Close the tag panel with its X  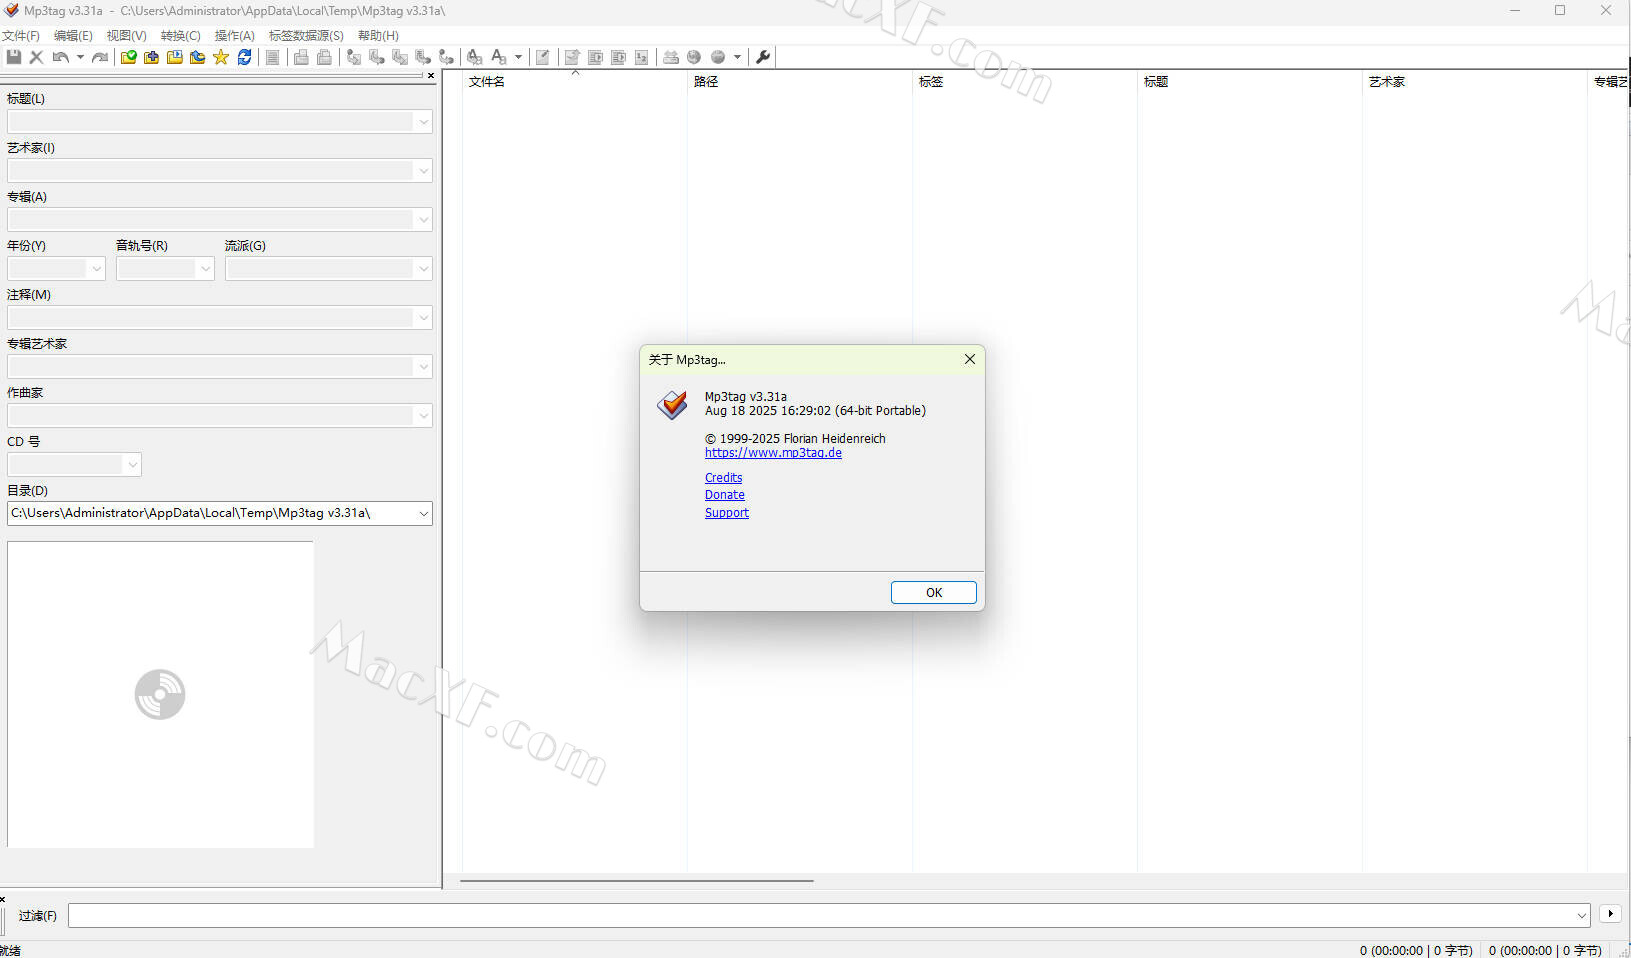point(431,75)
